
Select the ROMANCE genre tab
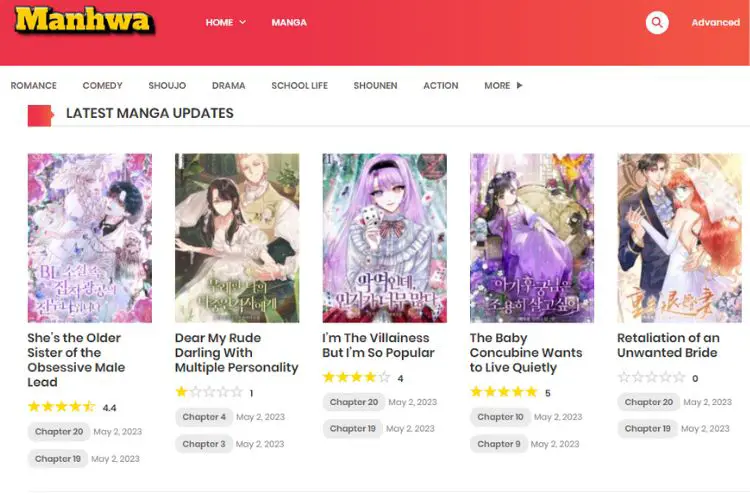(33, 86)
